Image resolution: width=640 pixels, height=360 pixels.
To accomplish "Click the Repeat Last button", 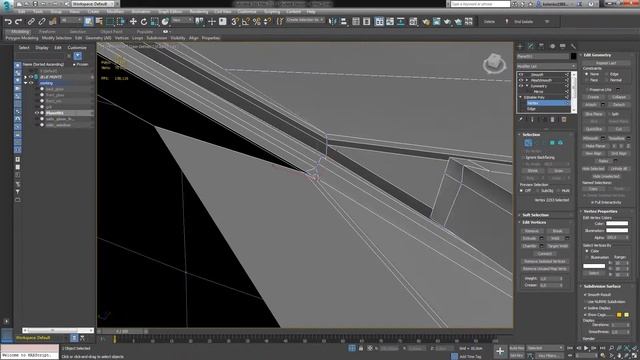I will pyautogui.click(x=606, y=63).
